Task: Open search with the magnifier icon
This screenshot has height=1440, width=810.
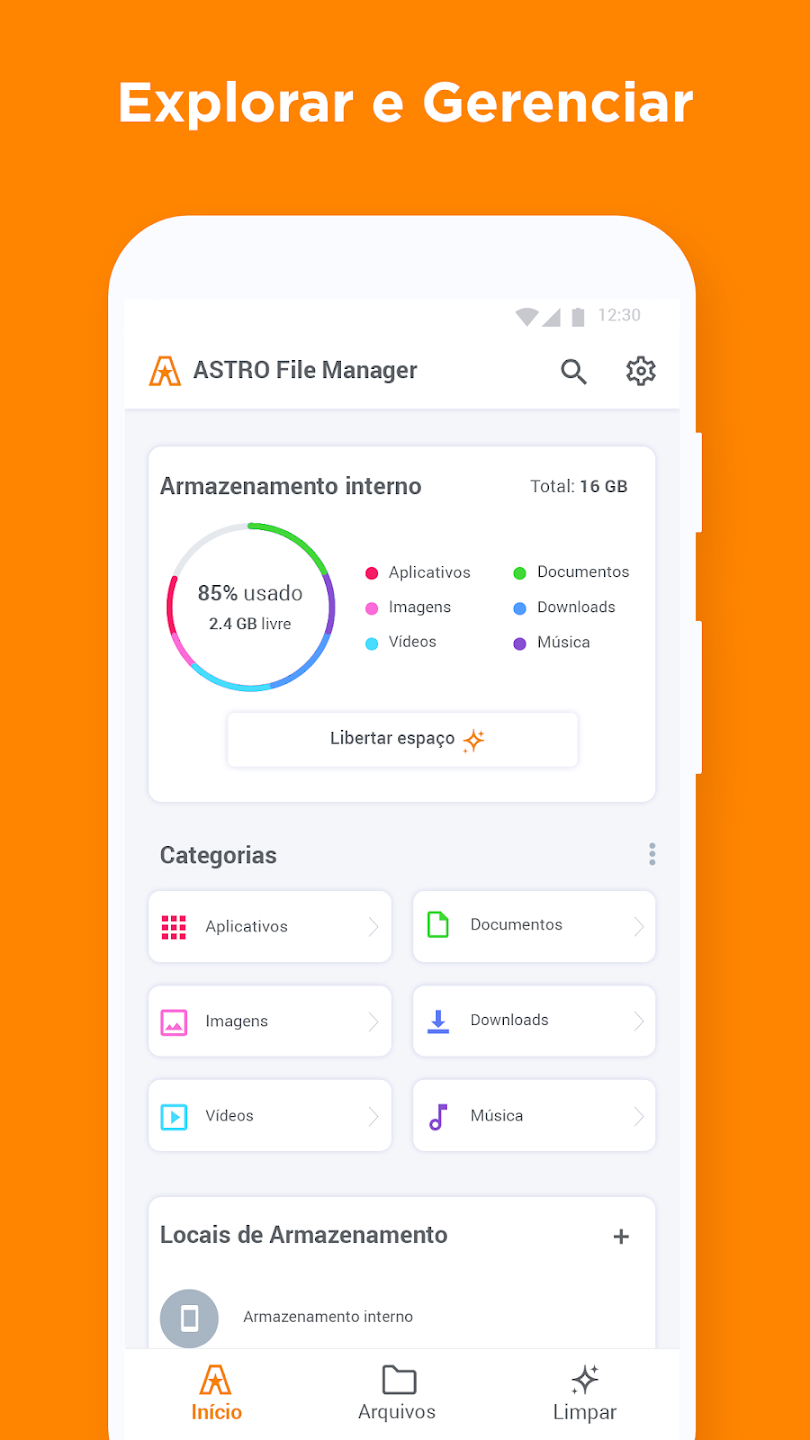Action: point(573,371)
